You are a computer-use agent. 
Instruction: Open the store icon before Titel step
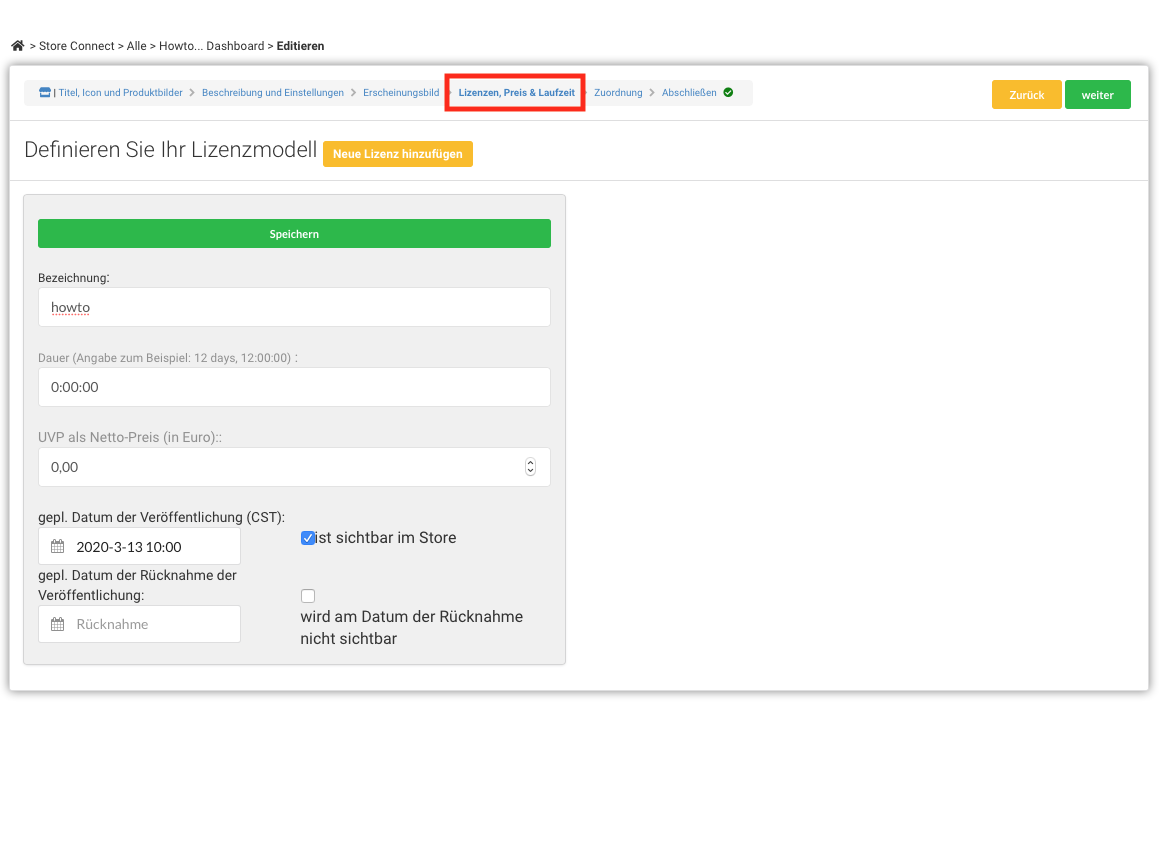coord(45,93)
